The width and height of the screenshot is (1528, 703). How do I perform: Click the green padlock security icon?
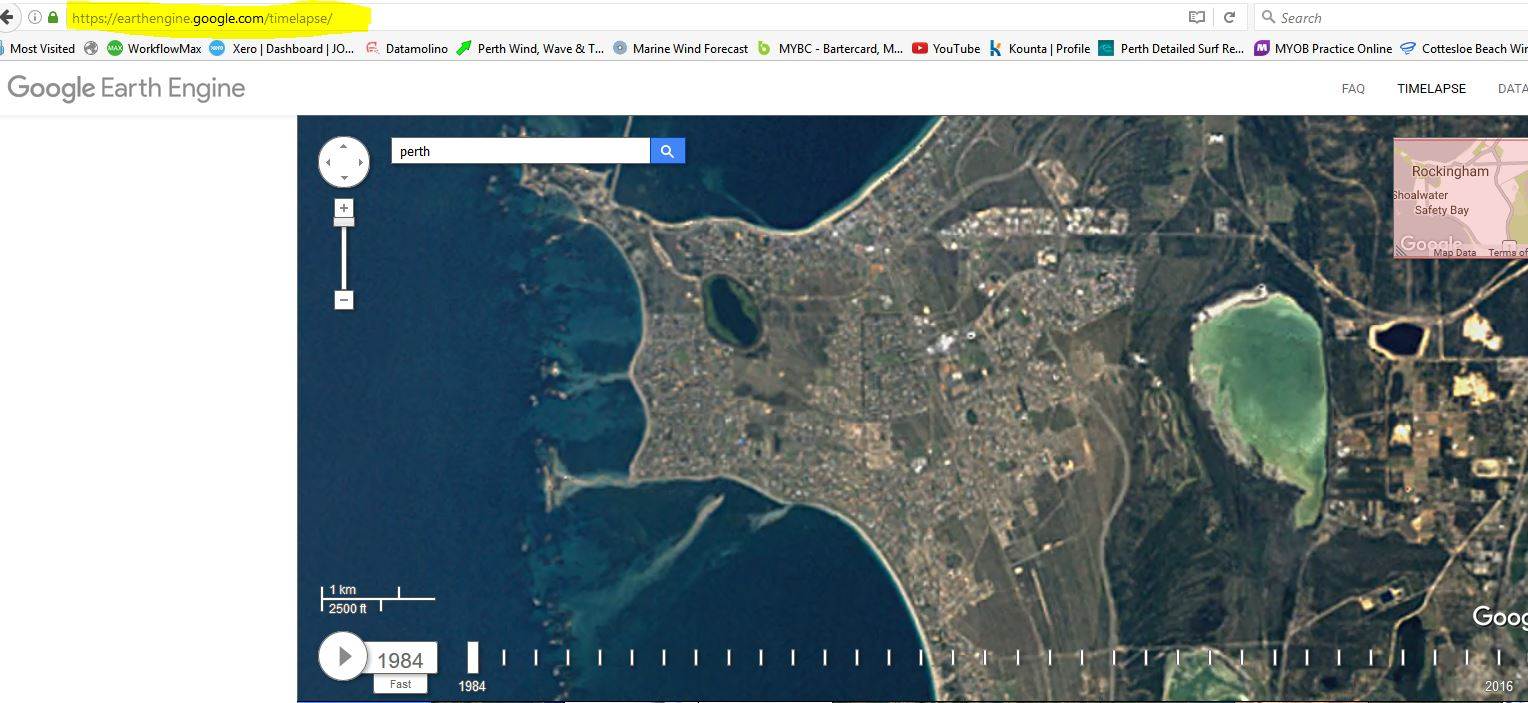click(x=53, y=17)
